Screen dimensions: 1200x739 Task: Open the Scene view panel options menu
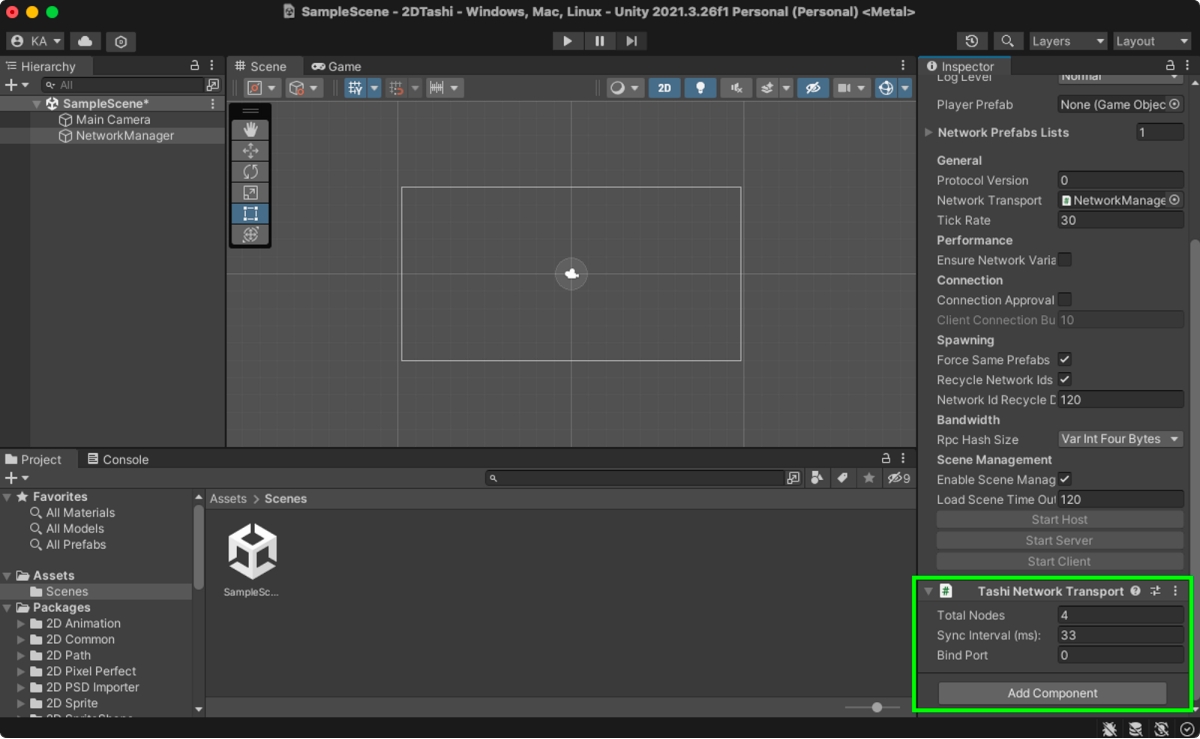pos(903,66)
